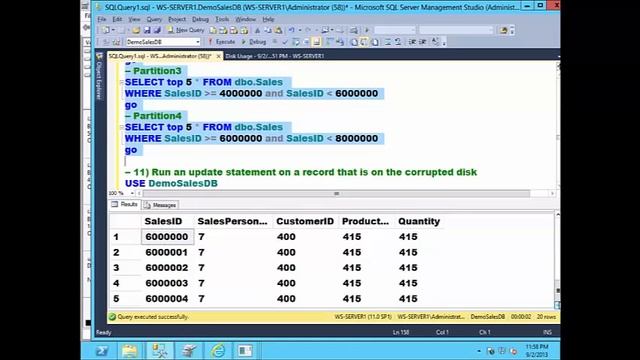Open the Object Explorer side panel
The height and width of the screenshot is (360, 640).
(x=98, y=76)
